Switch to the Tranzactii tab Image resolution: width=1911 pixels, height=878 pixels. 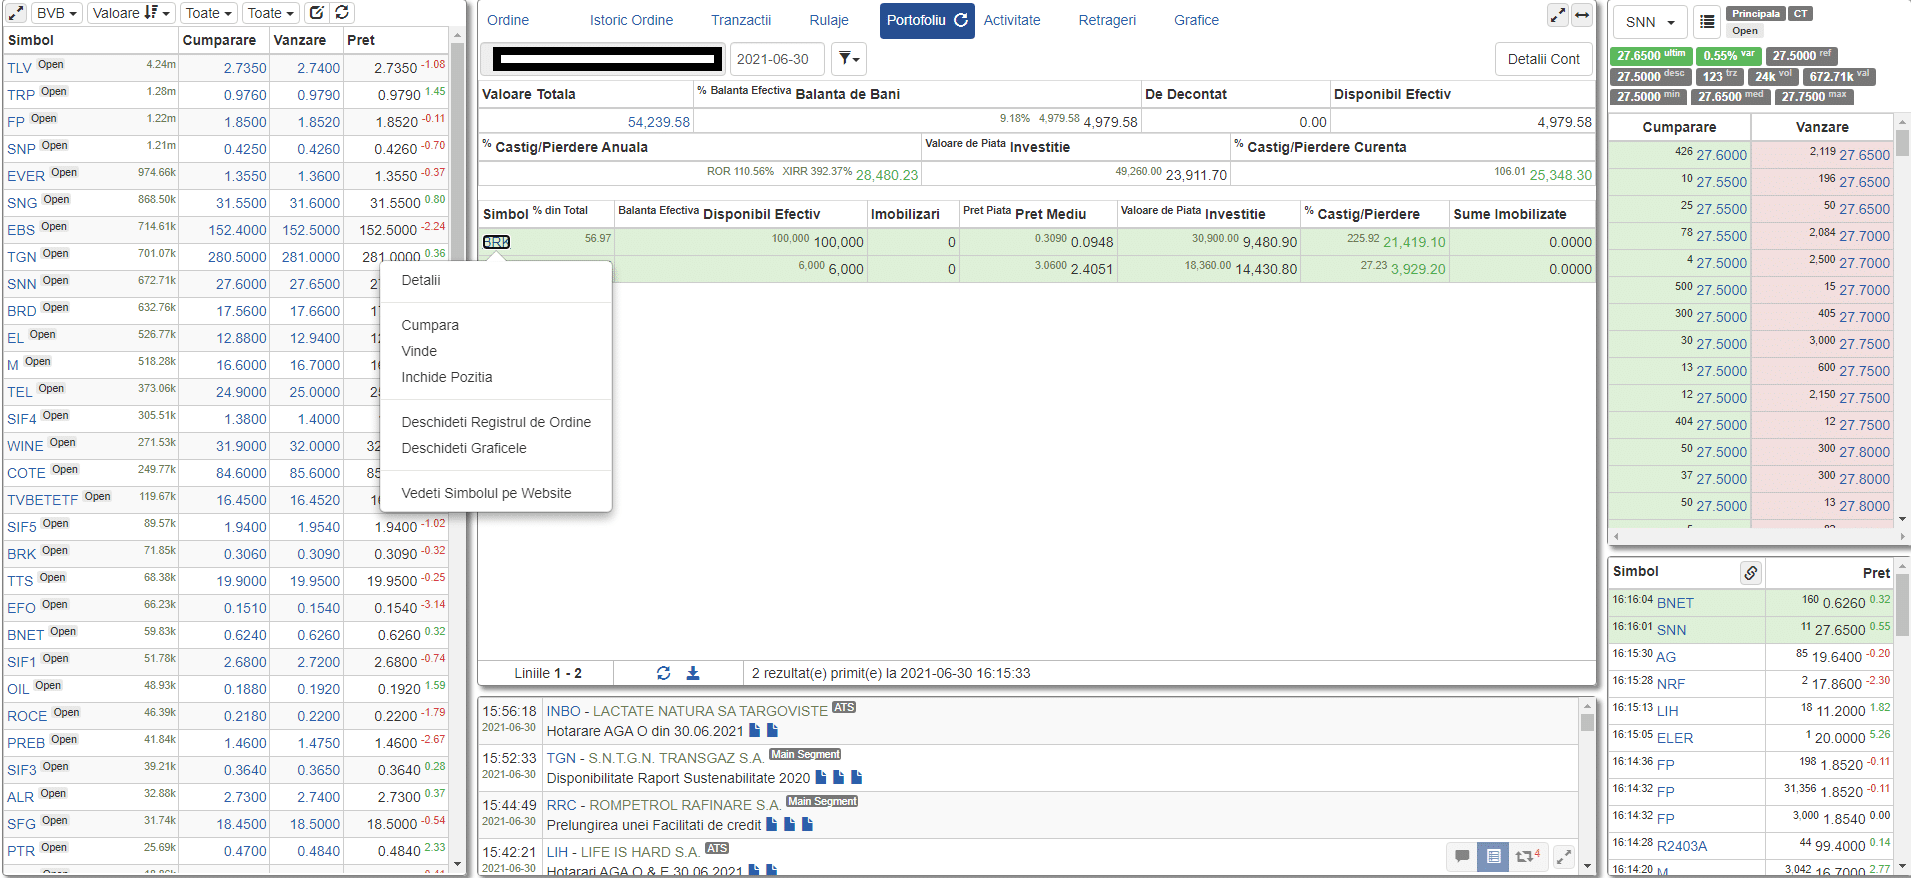click(x=741, y=20)
